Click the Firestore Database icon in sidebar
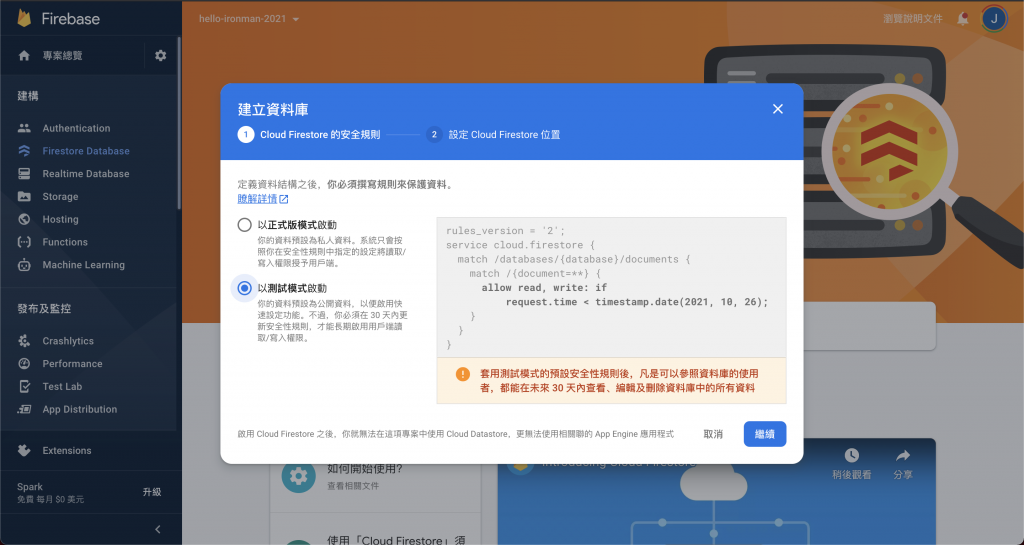The width and height of the screenshot is (1024, 545). coord(24,151)
